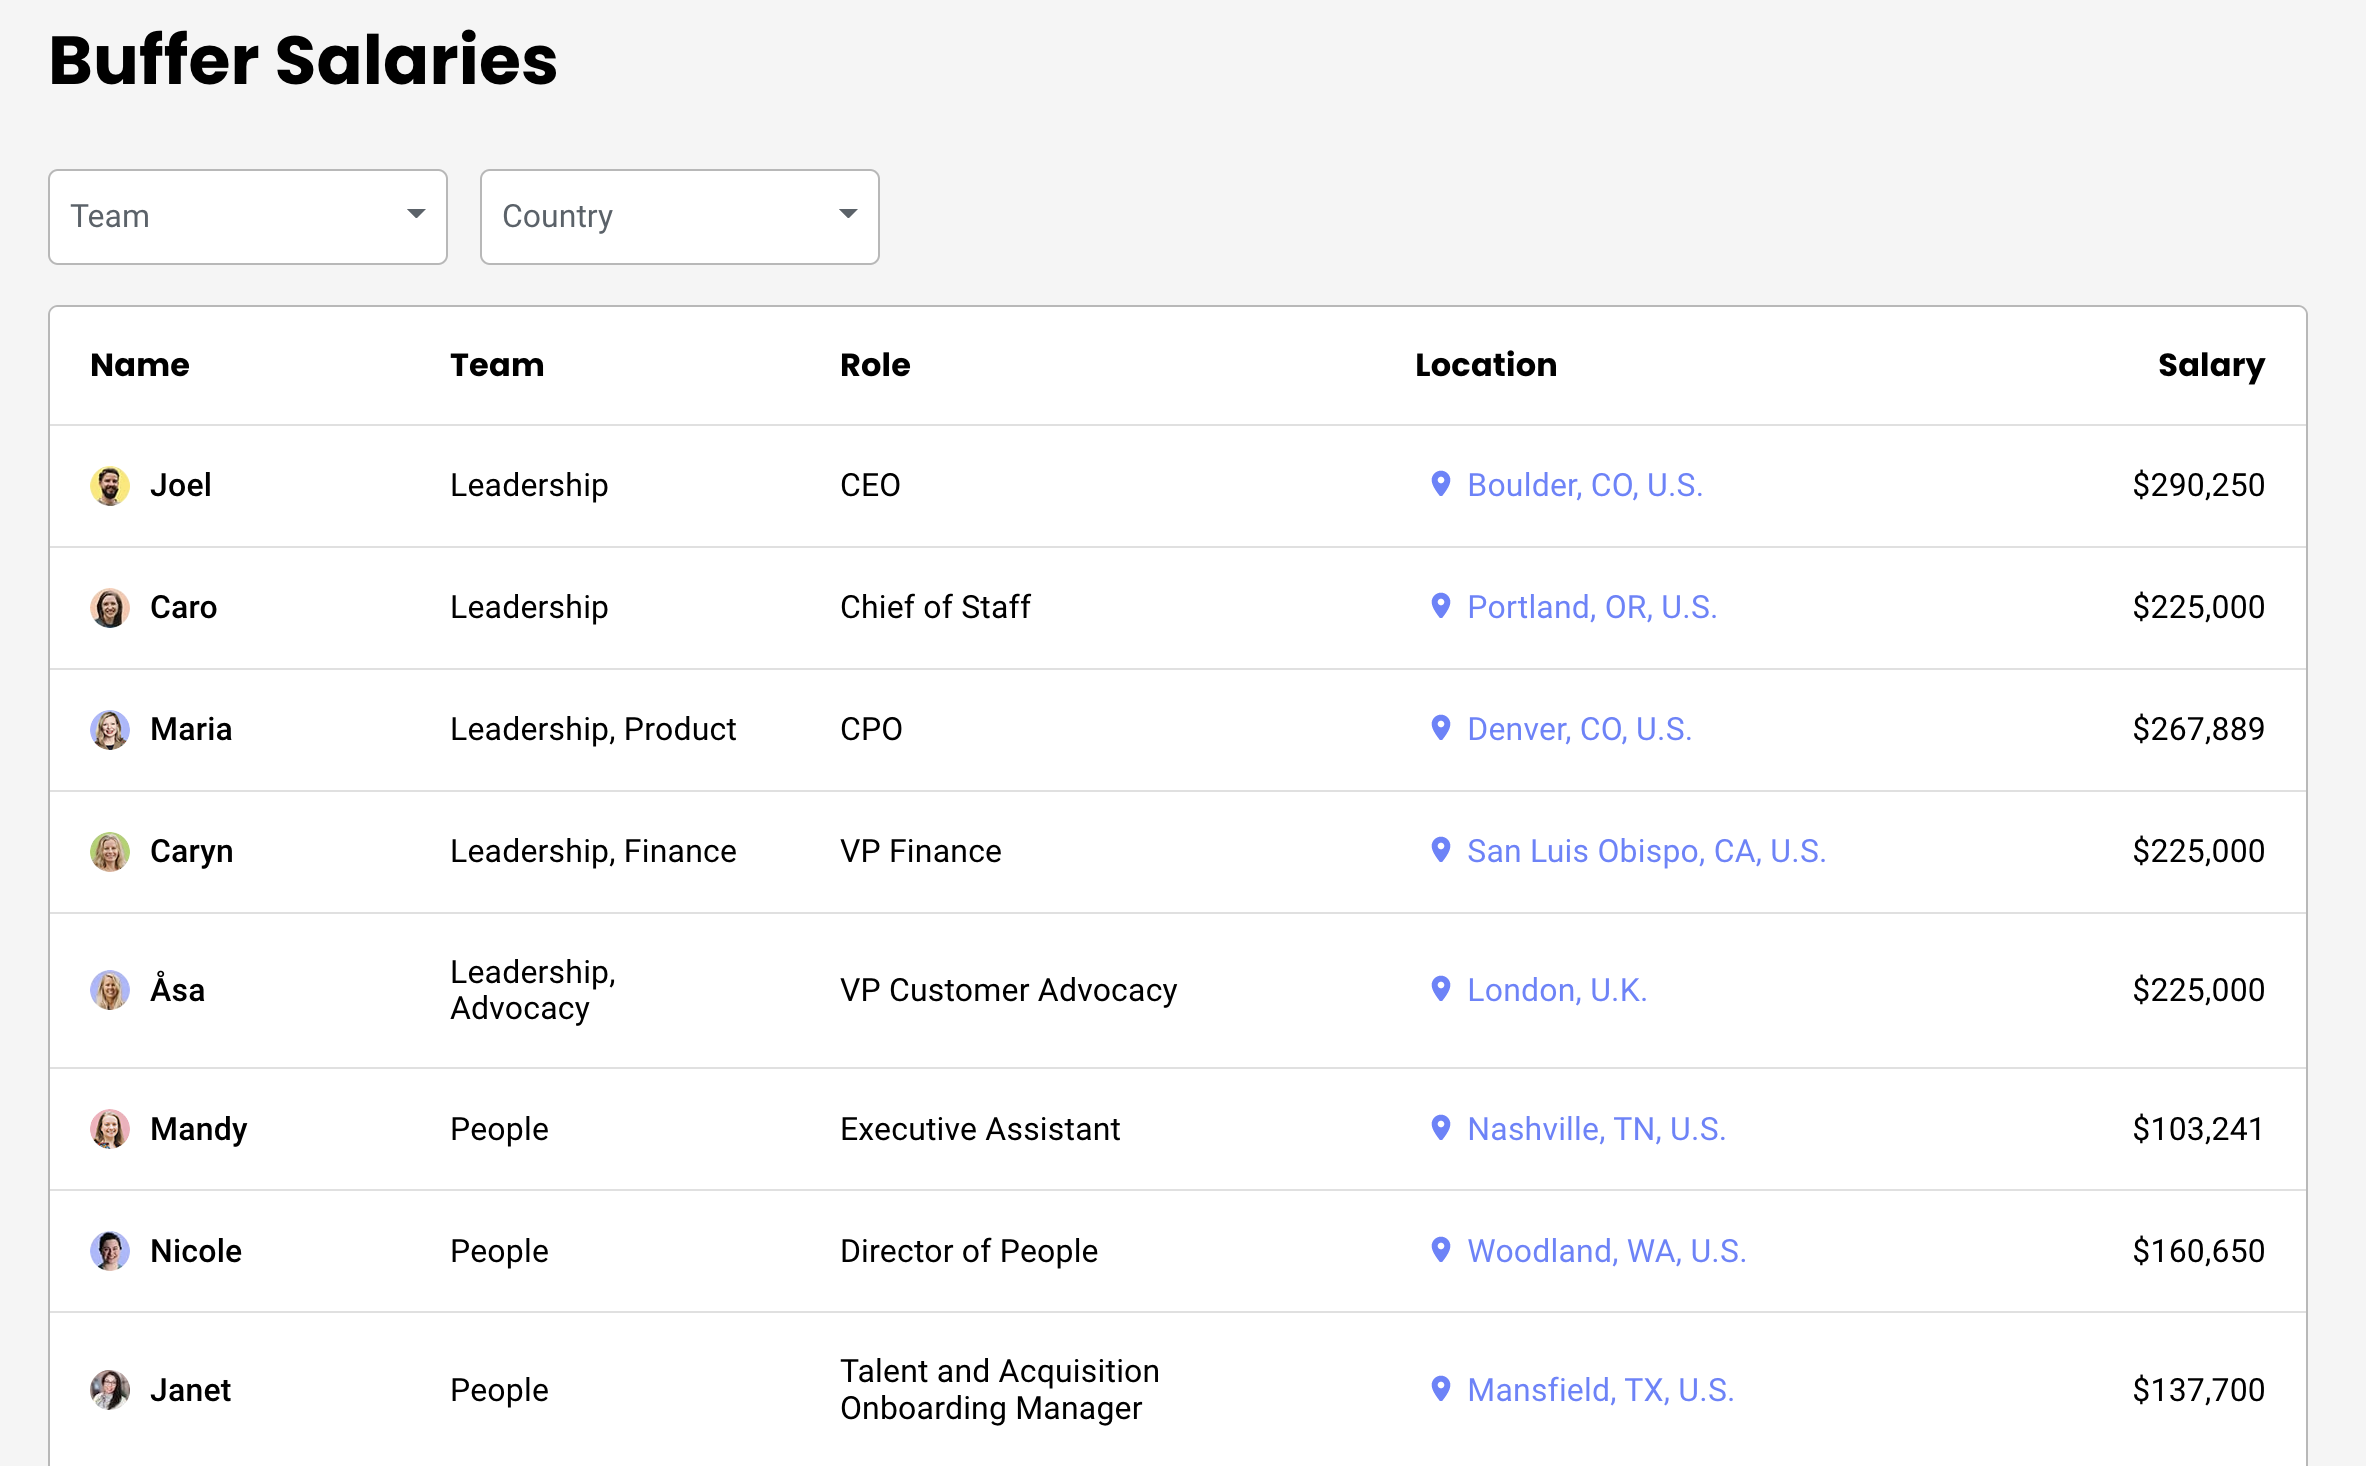
Task: Click Caryn's profile photo
Action: 110,852
